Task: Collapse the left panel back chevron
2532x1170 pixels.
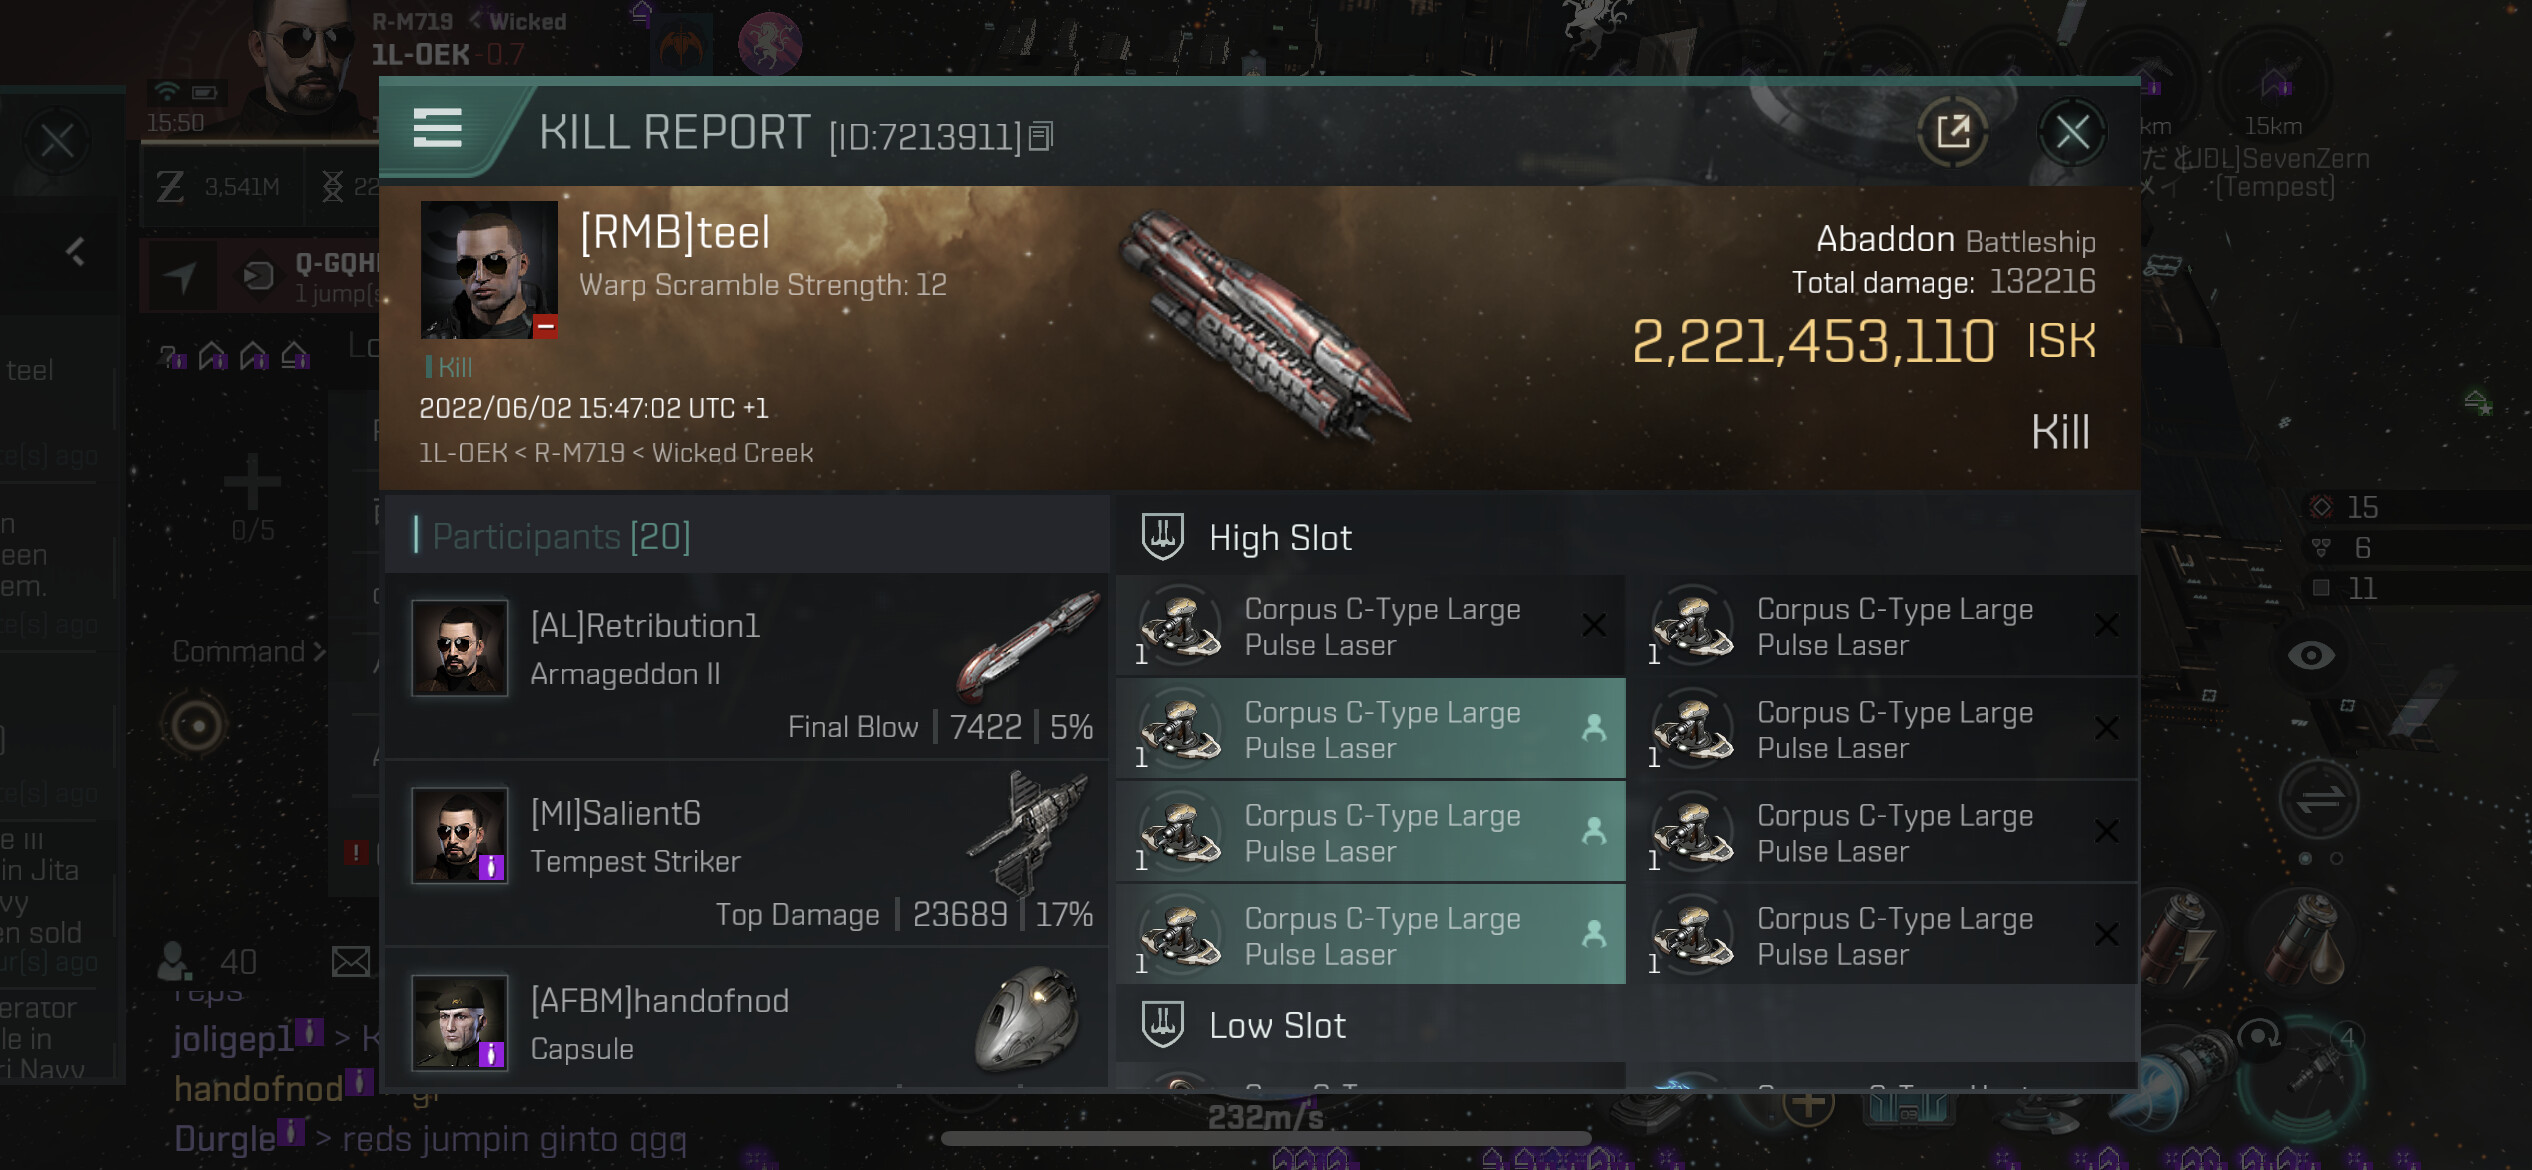Action: click(x=75, y=251)
